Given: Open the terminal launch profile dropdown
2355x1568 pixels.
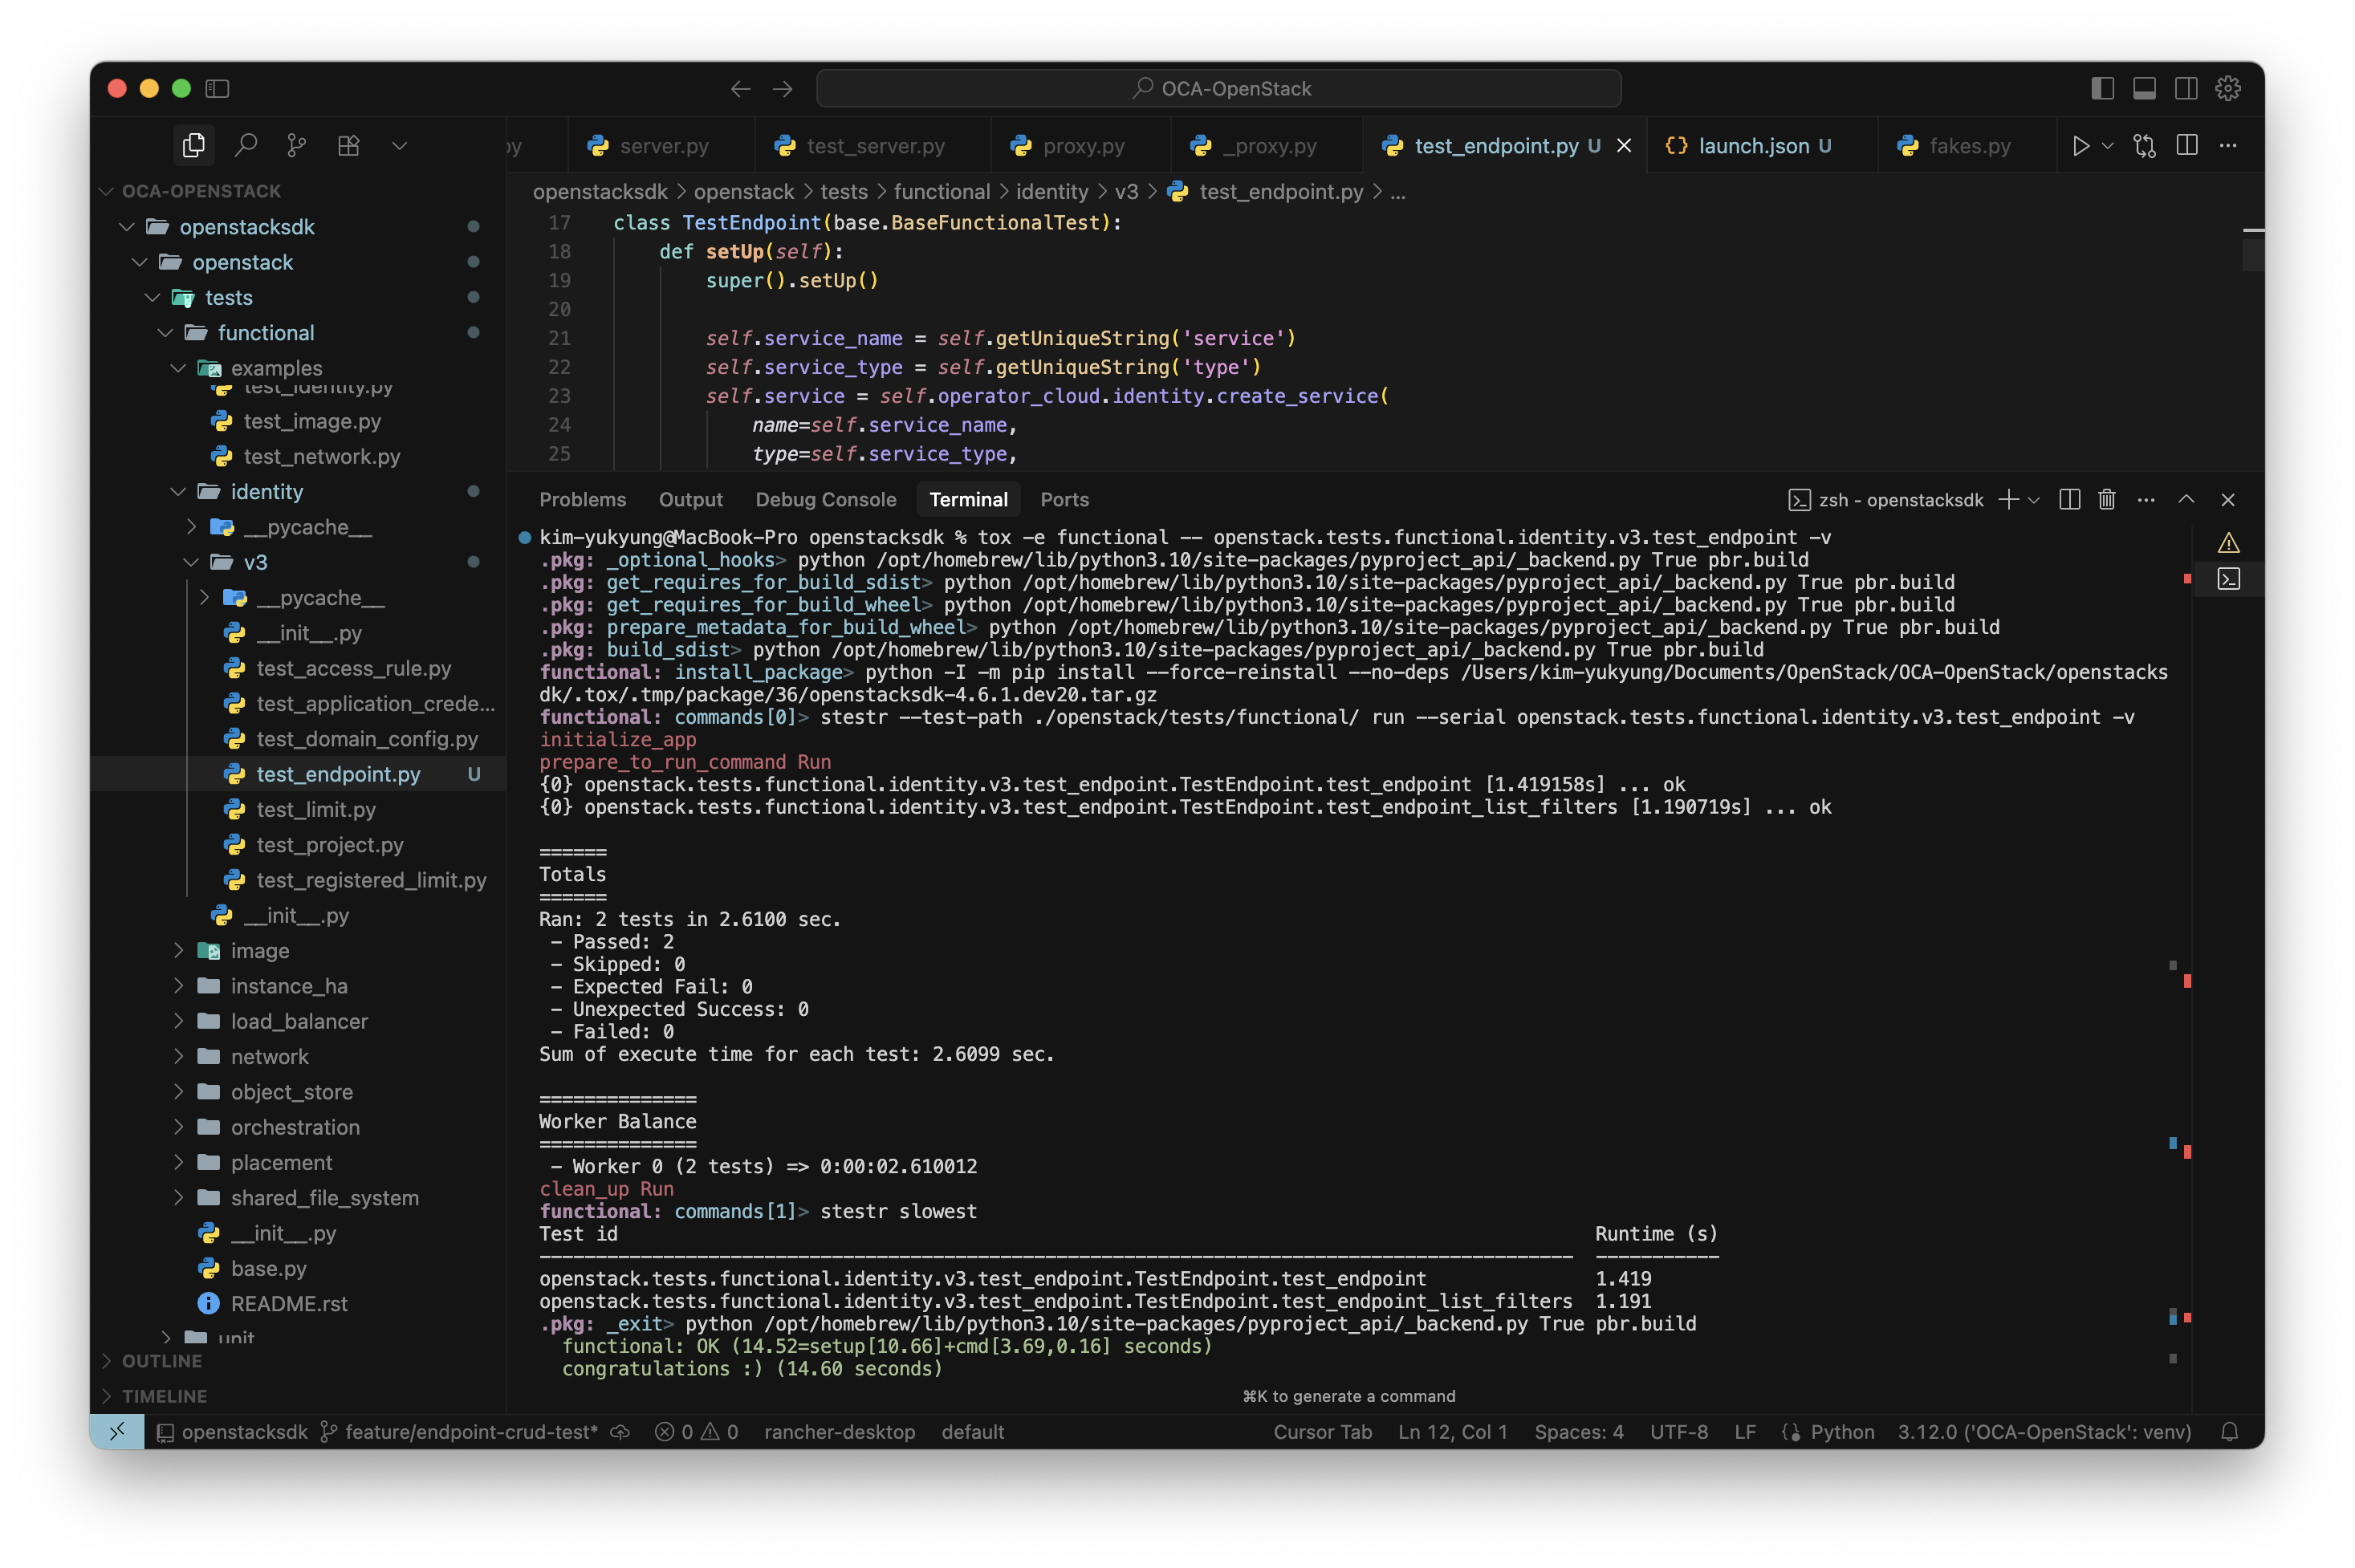Looking at the screenshot, I should tap(2033, 500).
